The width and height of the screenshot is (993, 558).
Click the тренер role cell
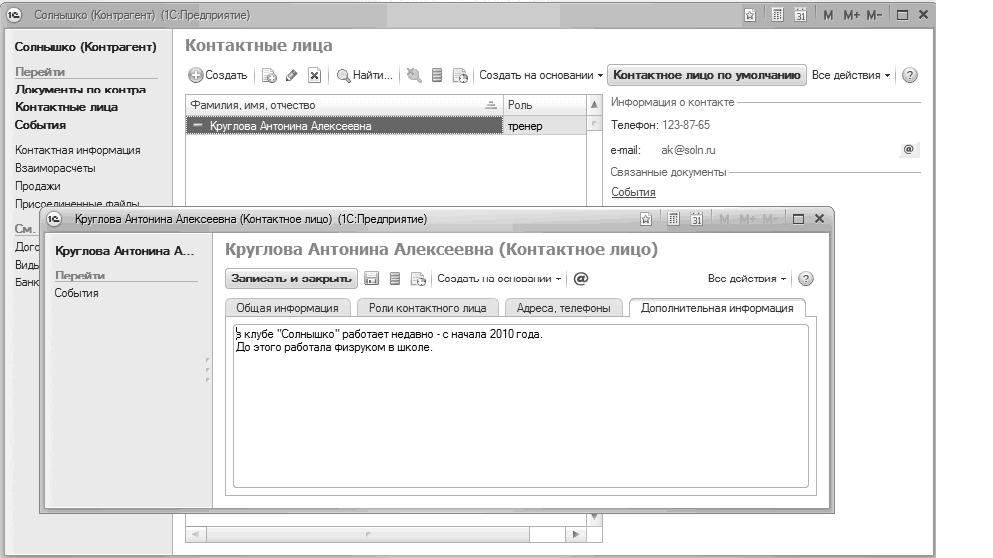(545, 126)
